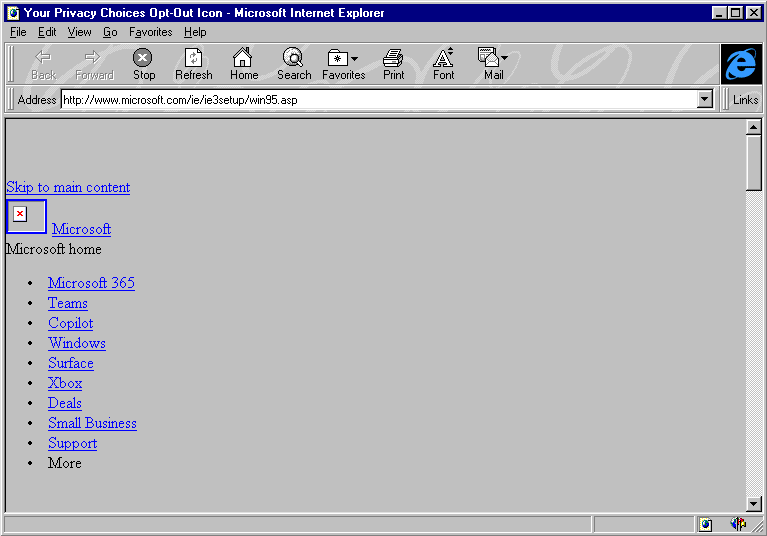The image size is (767, 536).
Task: Open the Windows link
Action: point(77,343)
